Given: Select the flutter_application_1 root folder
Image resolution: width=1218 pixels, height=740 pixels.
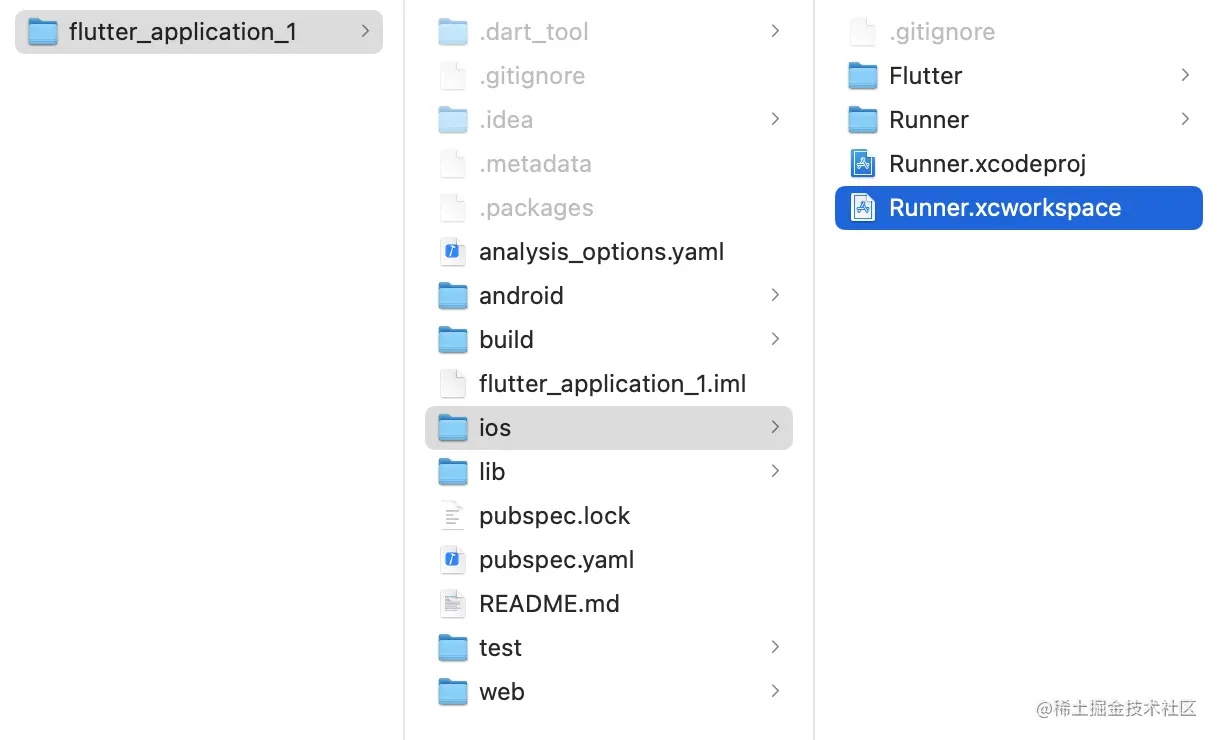Looking at the screenshot, I should click(x=182, y=32).
